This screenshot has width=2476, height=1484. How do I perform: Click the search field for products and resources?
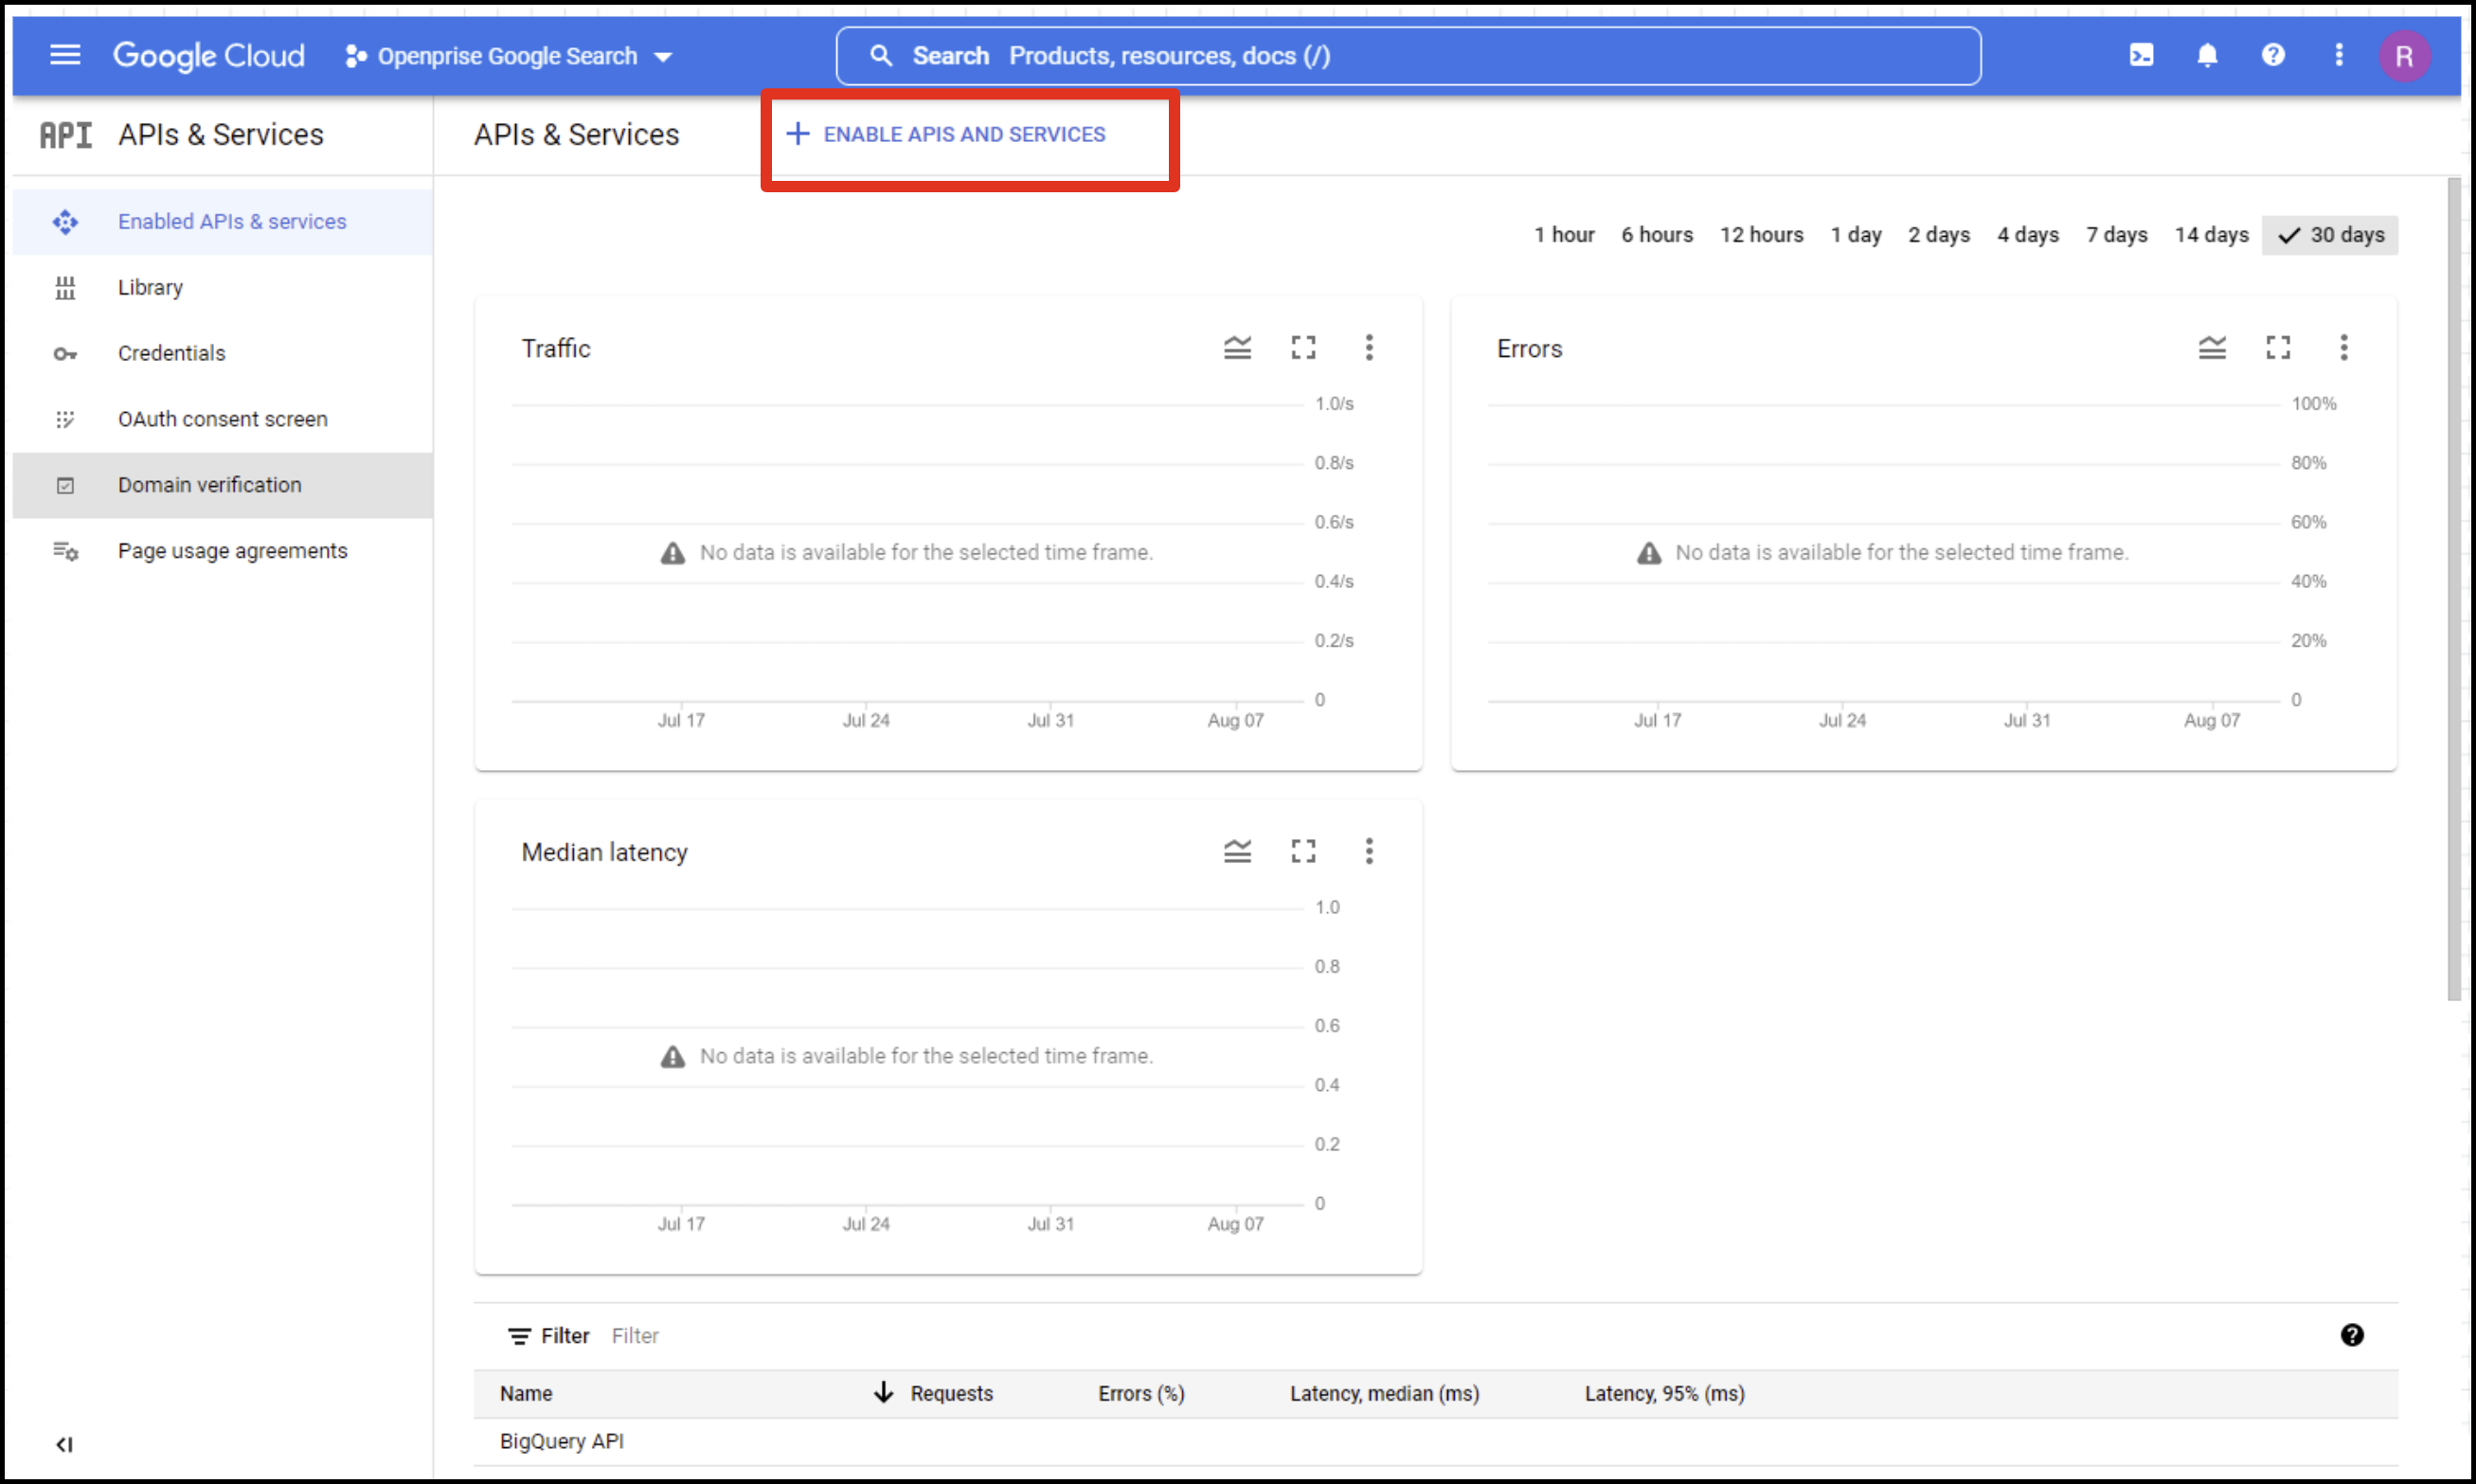pos(1408,56)
